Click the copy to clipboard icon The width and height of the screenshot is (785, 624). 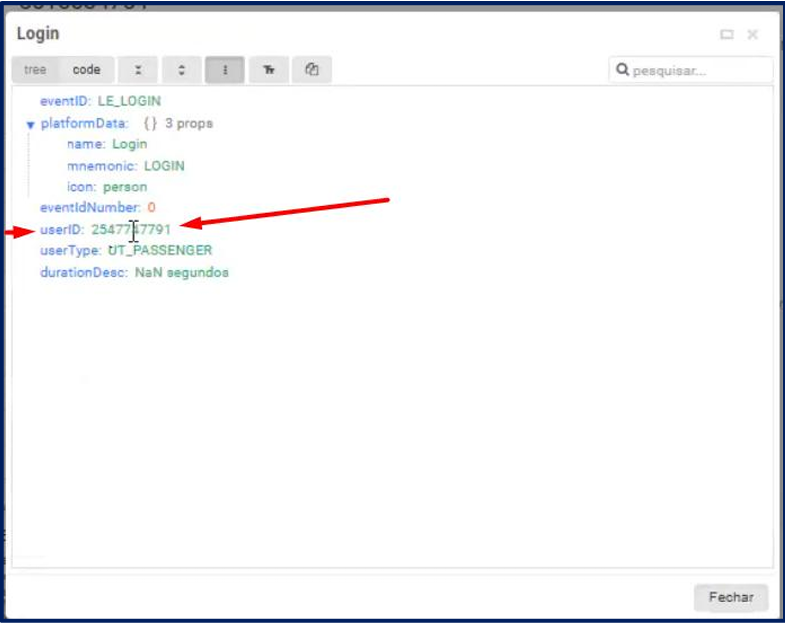pos(312,70)
